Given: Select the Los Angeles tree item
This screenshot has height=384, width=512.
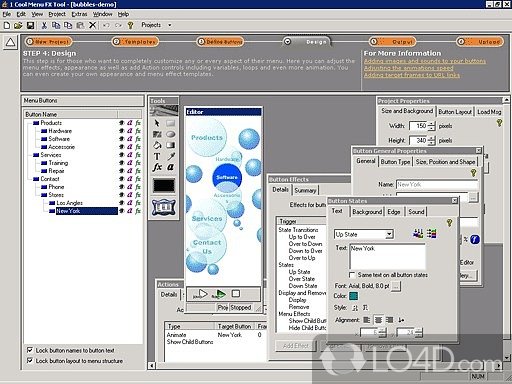Looking at the screenshot, I should [x=69, y=203].
